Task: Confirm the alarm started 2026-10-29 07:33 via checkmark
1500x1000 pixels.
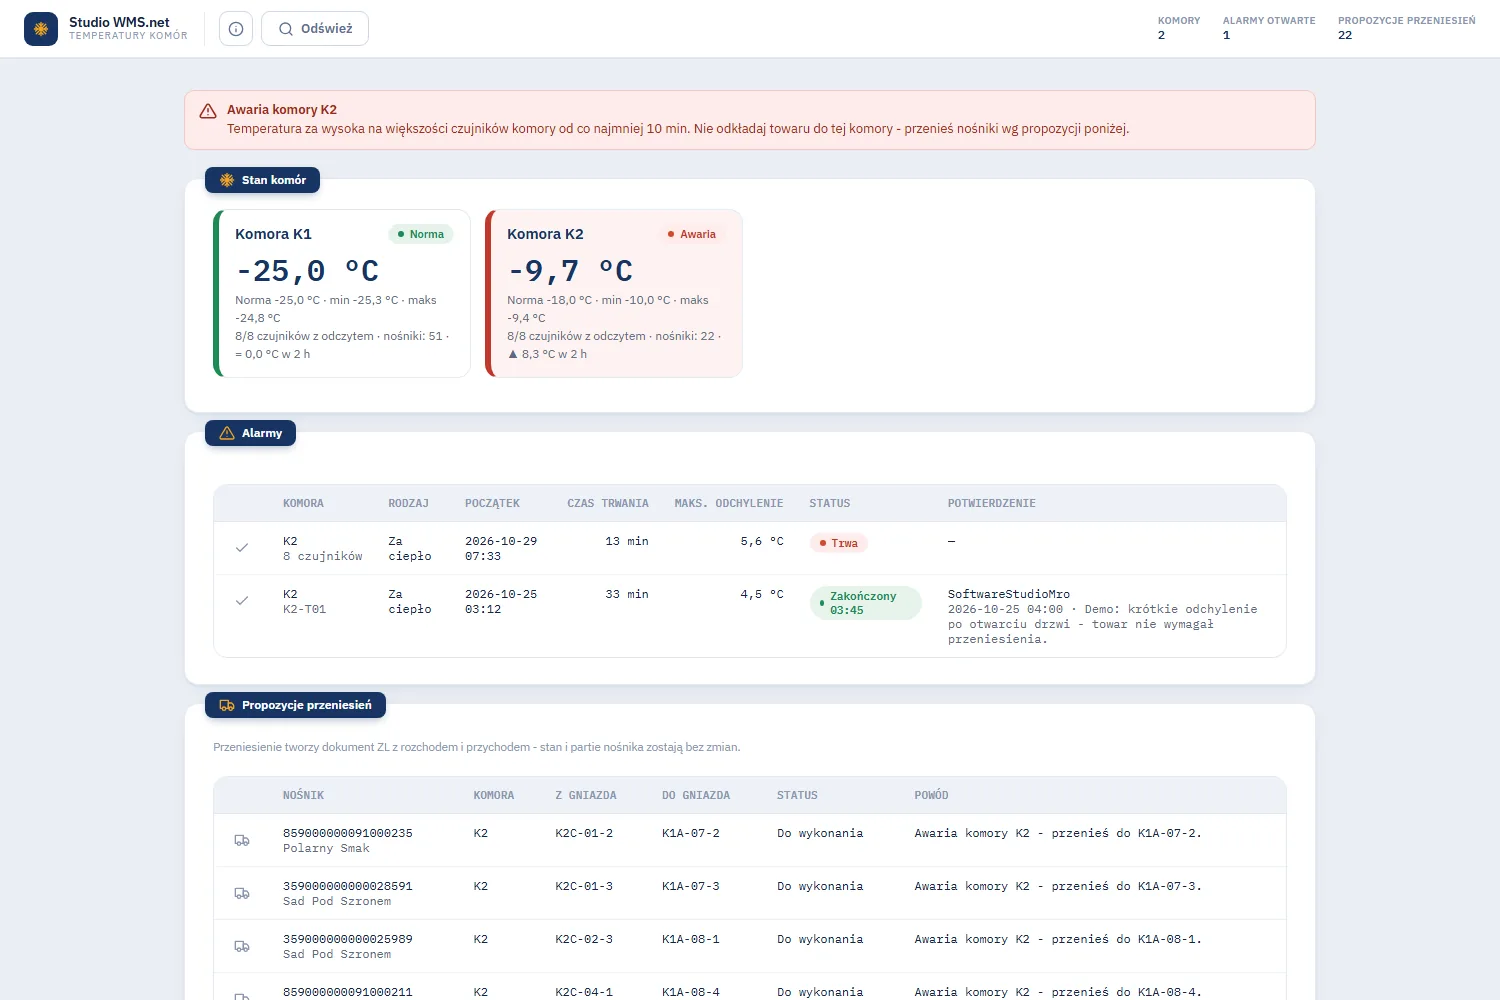Action: pyautogui.click(x=242, y=548)
